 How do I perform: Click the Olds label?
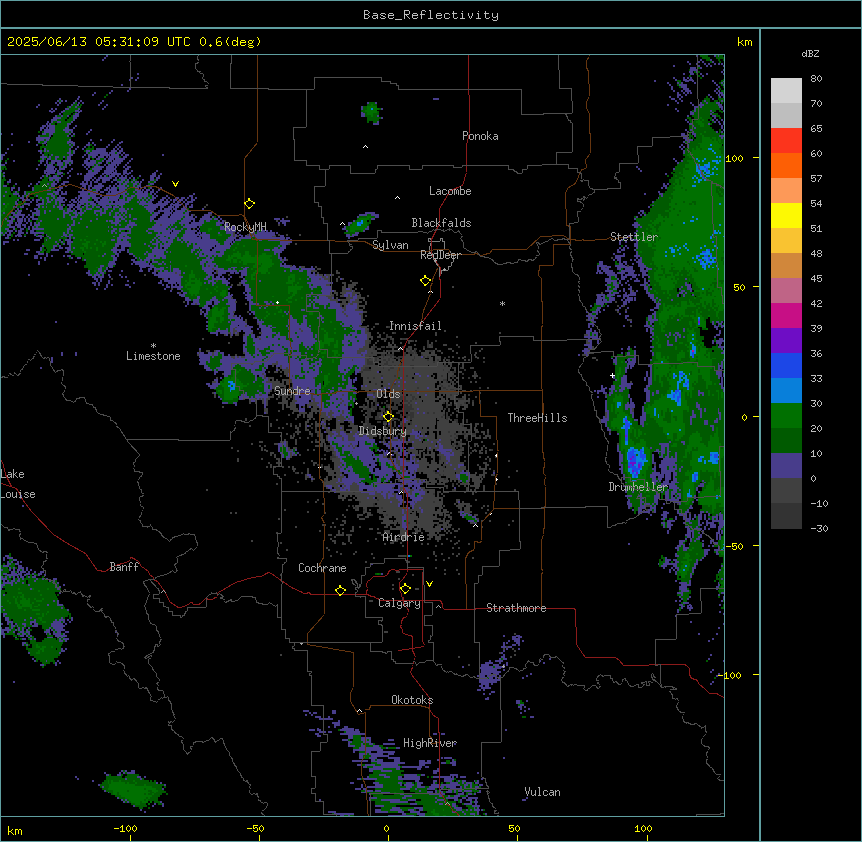[388, 394]
